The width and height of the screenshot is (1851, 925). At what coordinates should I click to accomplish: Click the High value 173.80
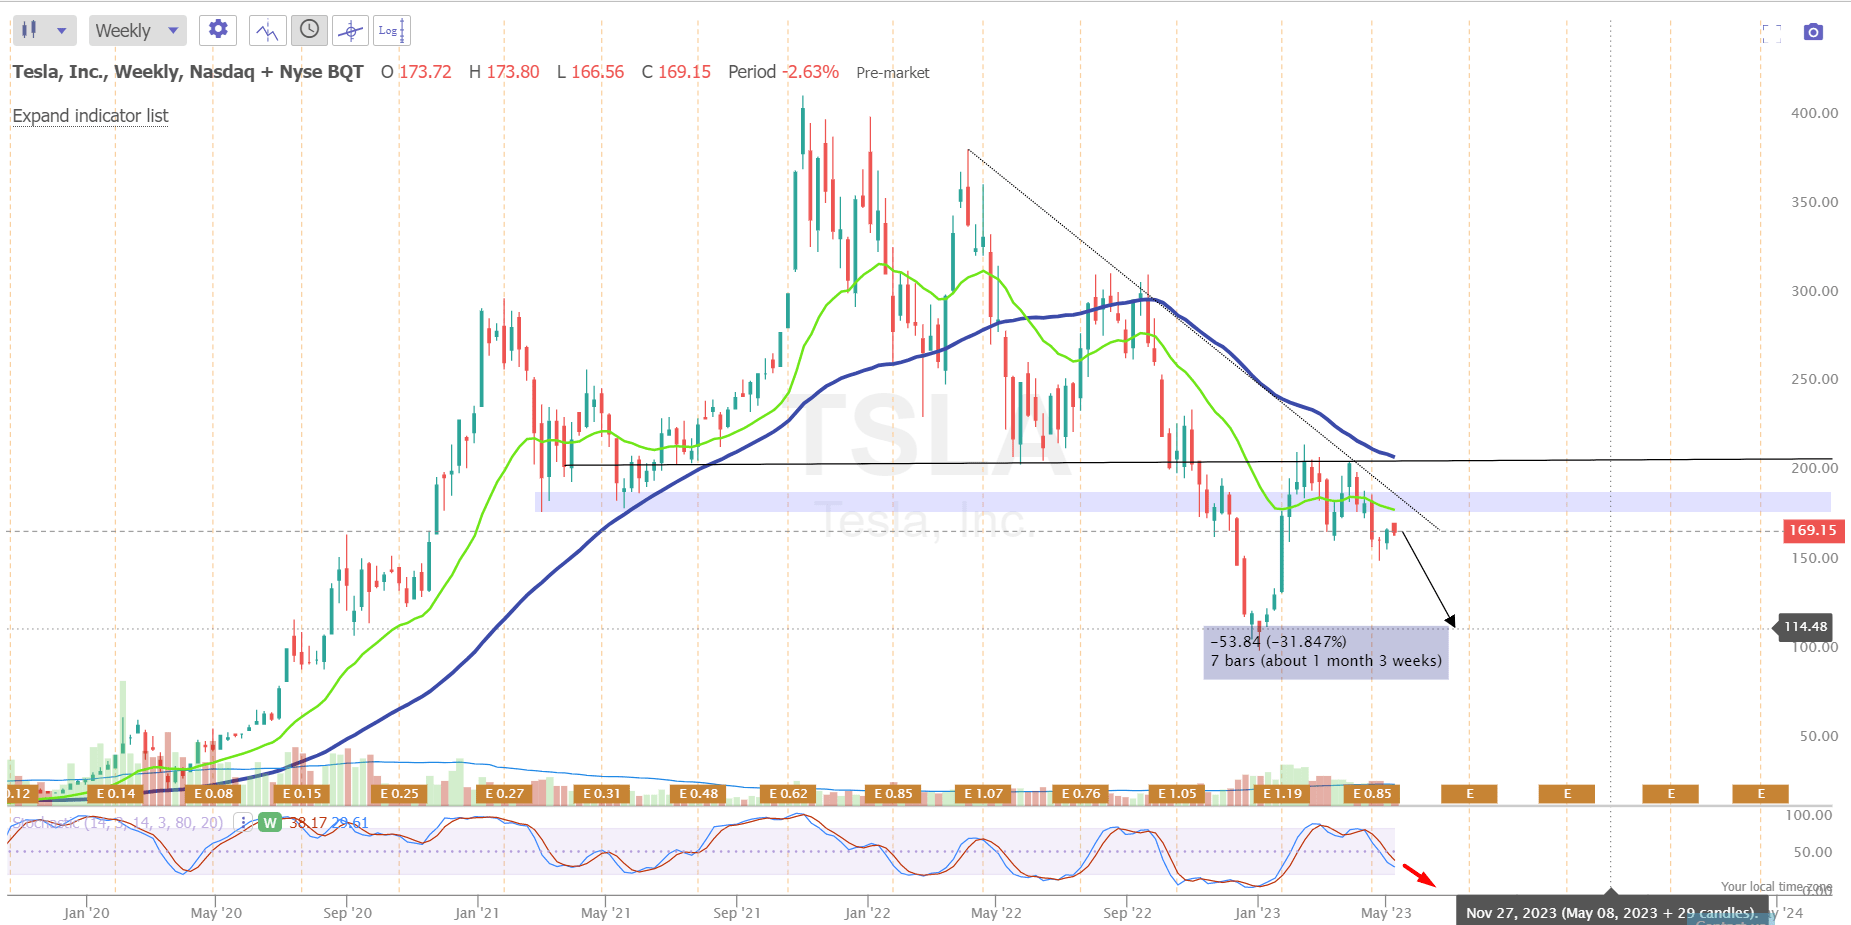tap(513, 72)
